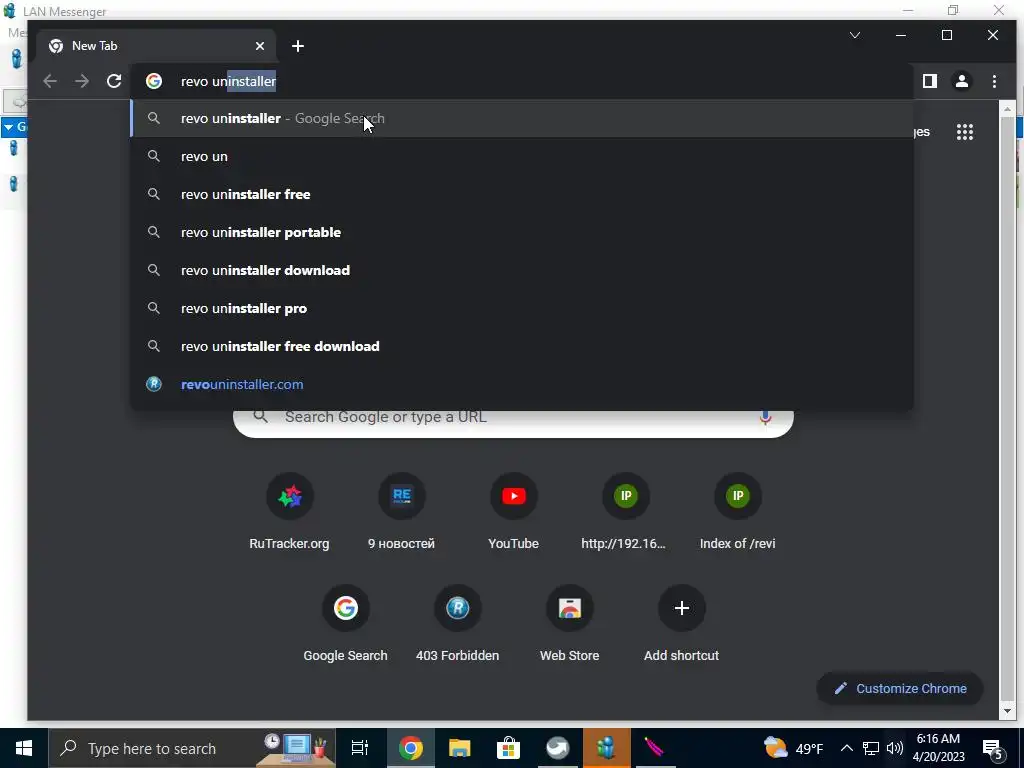Click the page scrollbar down arrow

point(1006,711)
